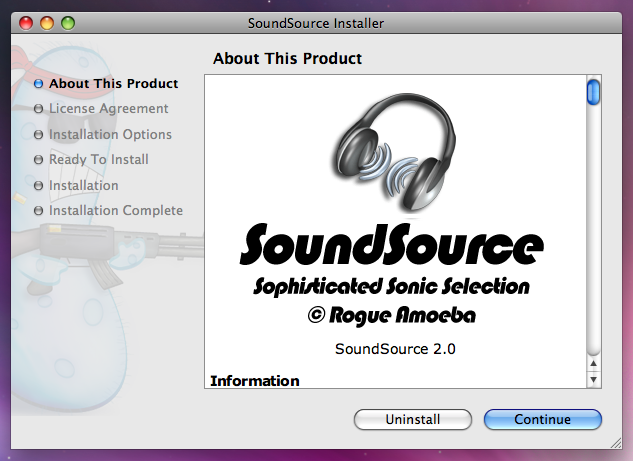
Task: Click the scroll down arrow
Action: pos(593,379)
